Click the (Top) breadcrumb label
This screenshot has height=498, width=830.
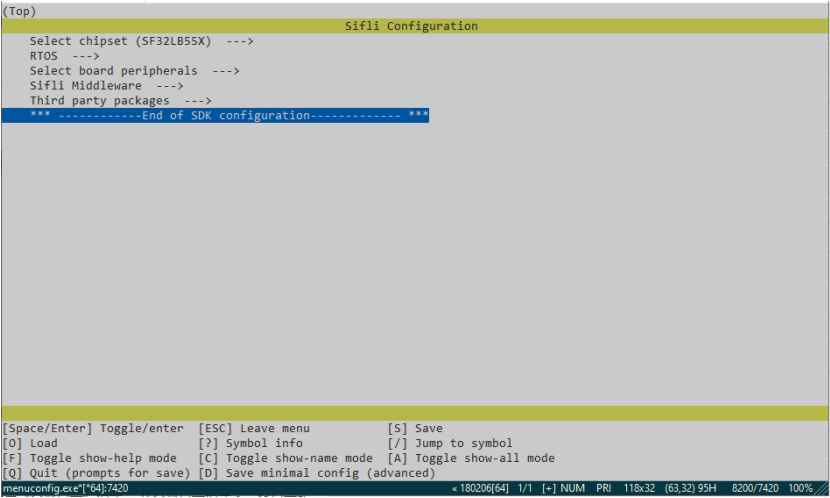click(x=20, y=11)
